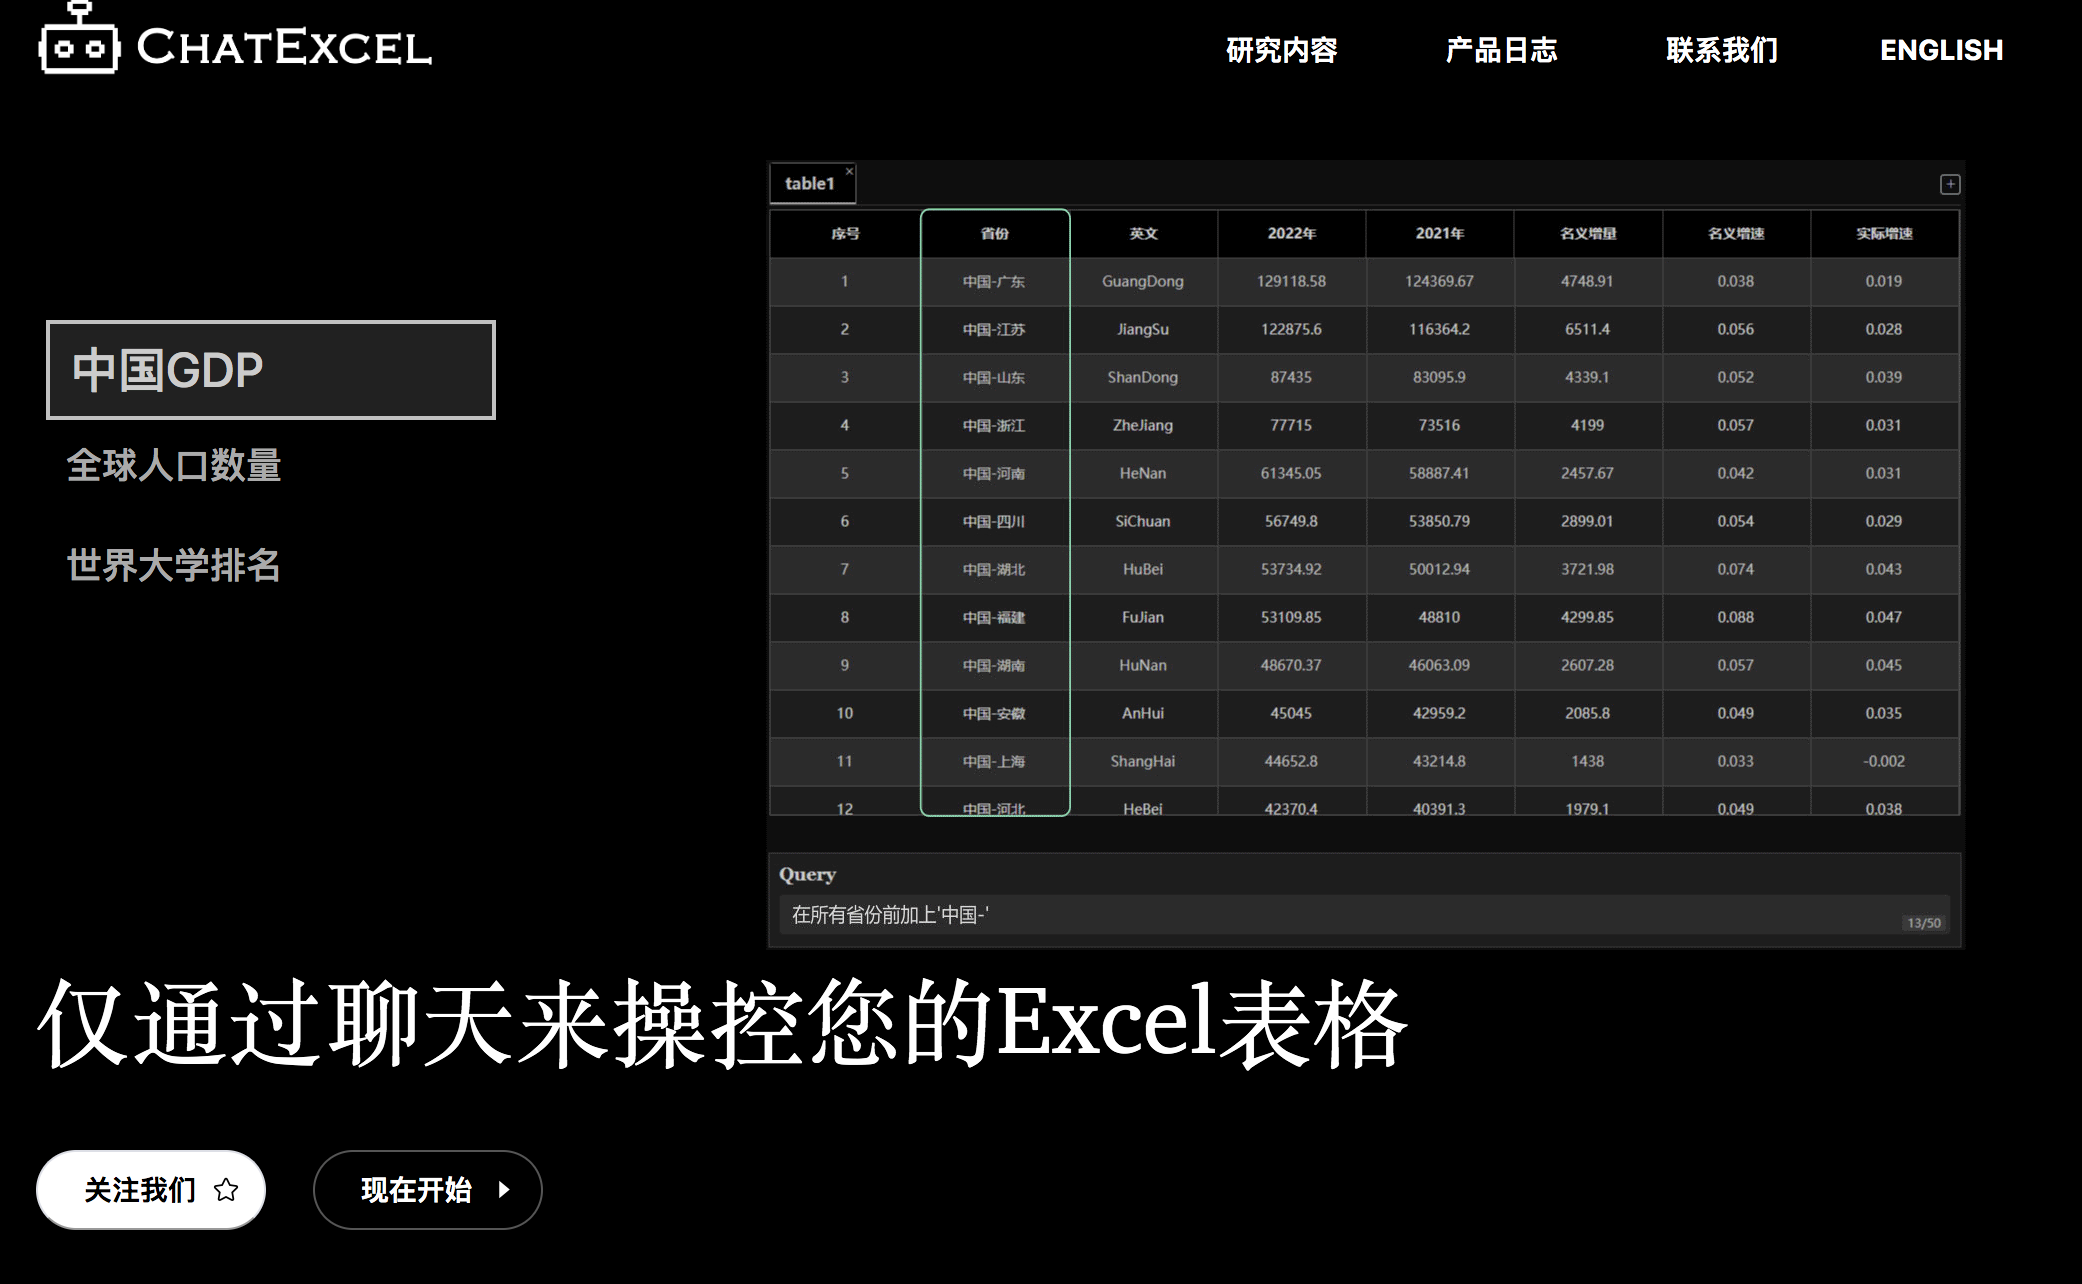The width and height of the screenshot is (2082, 1284).
Task: Click the HuBei cell
Action: pyautogui.click(x=1143, y=570)
